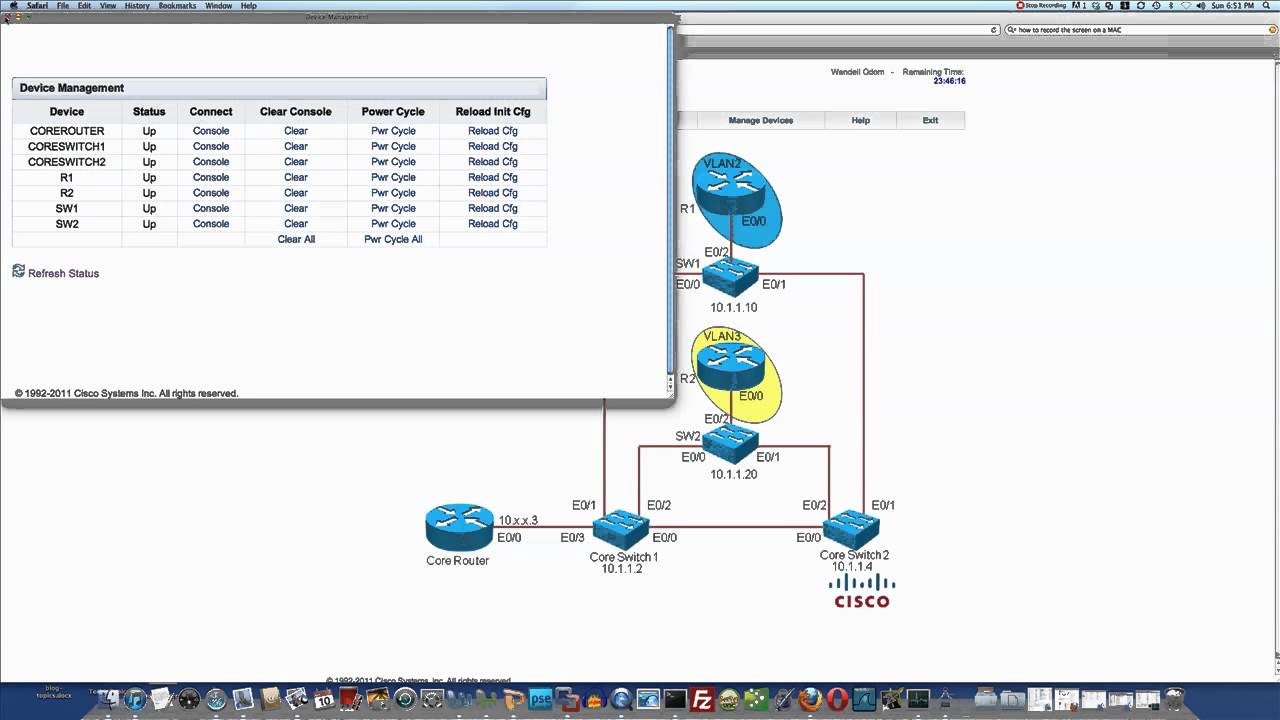Open Spotlight search in the menu bar
The image size is (1280, 720).
pos(1265,5)
